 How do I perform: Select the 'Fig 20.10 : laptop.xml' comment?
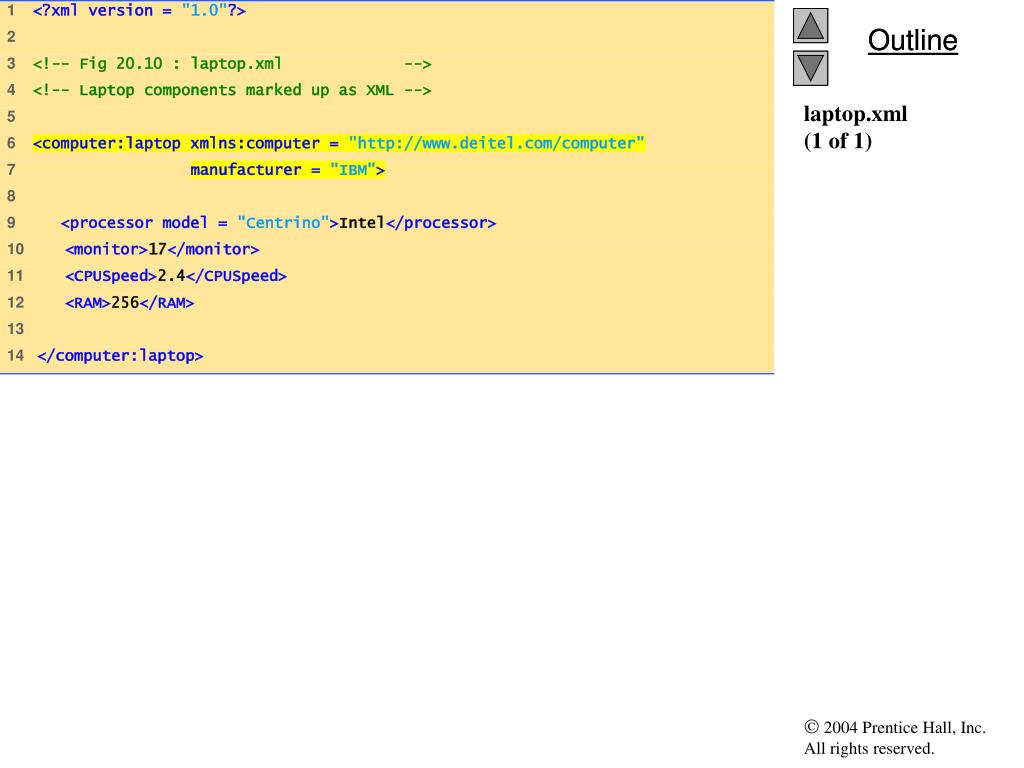tap(232, 63)
